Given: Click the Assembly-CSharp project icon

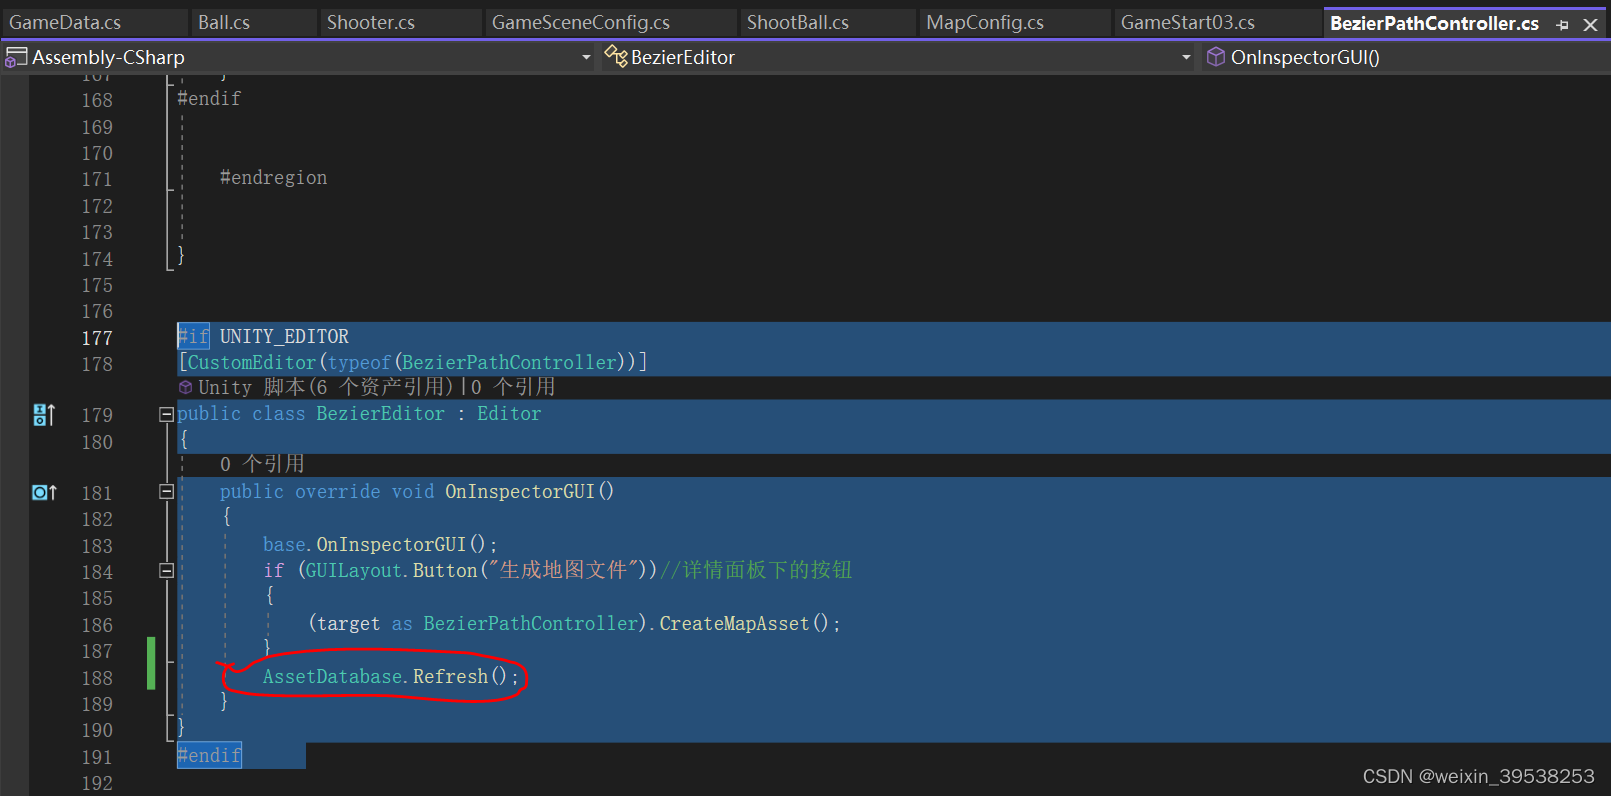Looking at the screenshot, I should [x=16, y=58].
